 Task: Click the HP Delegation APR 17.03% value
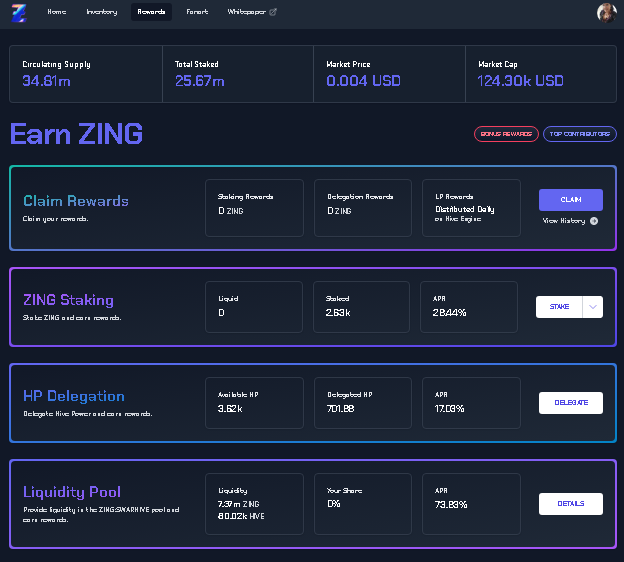449,409
